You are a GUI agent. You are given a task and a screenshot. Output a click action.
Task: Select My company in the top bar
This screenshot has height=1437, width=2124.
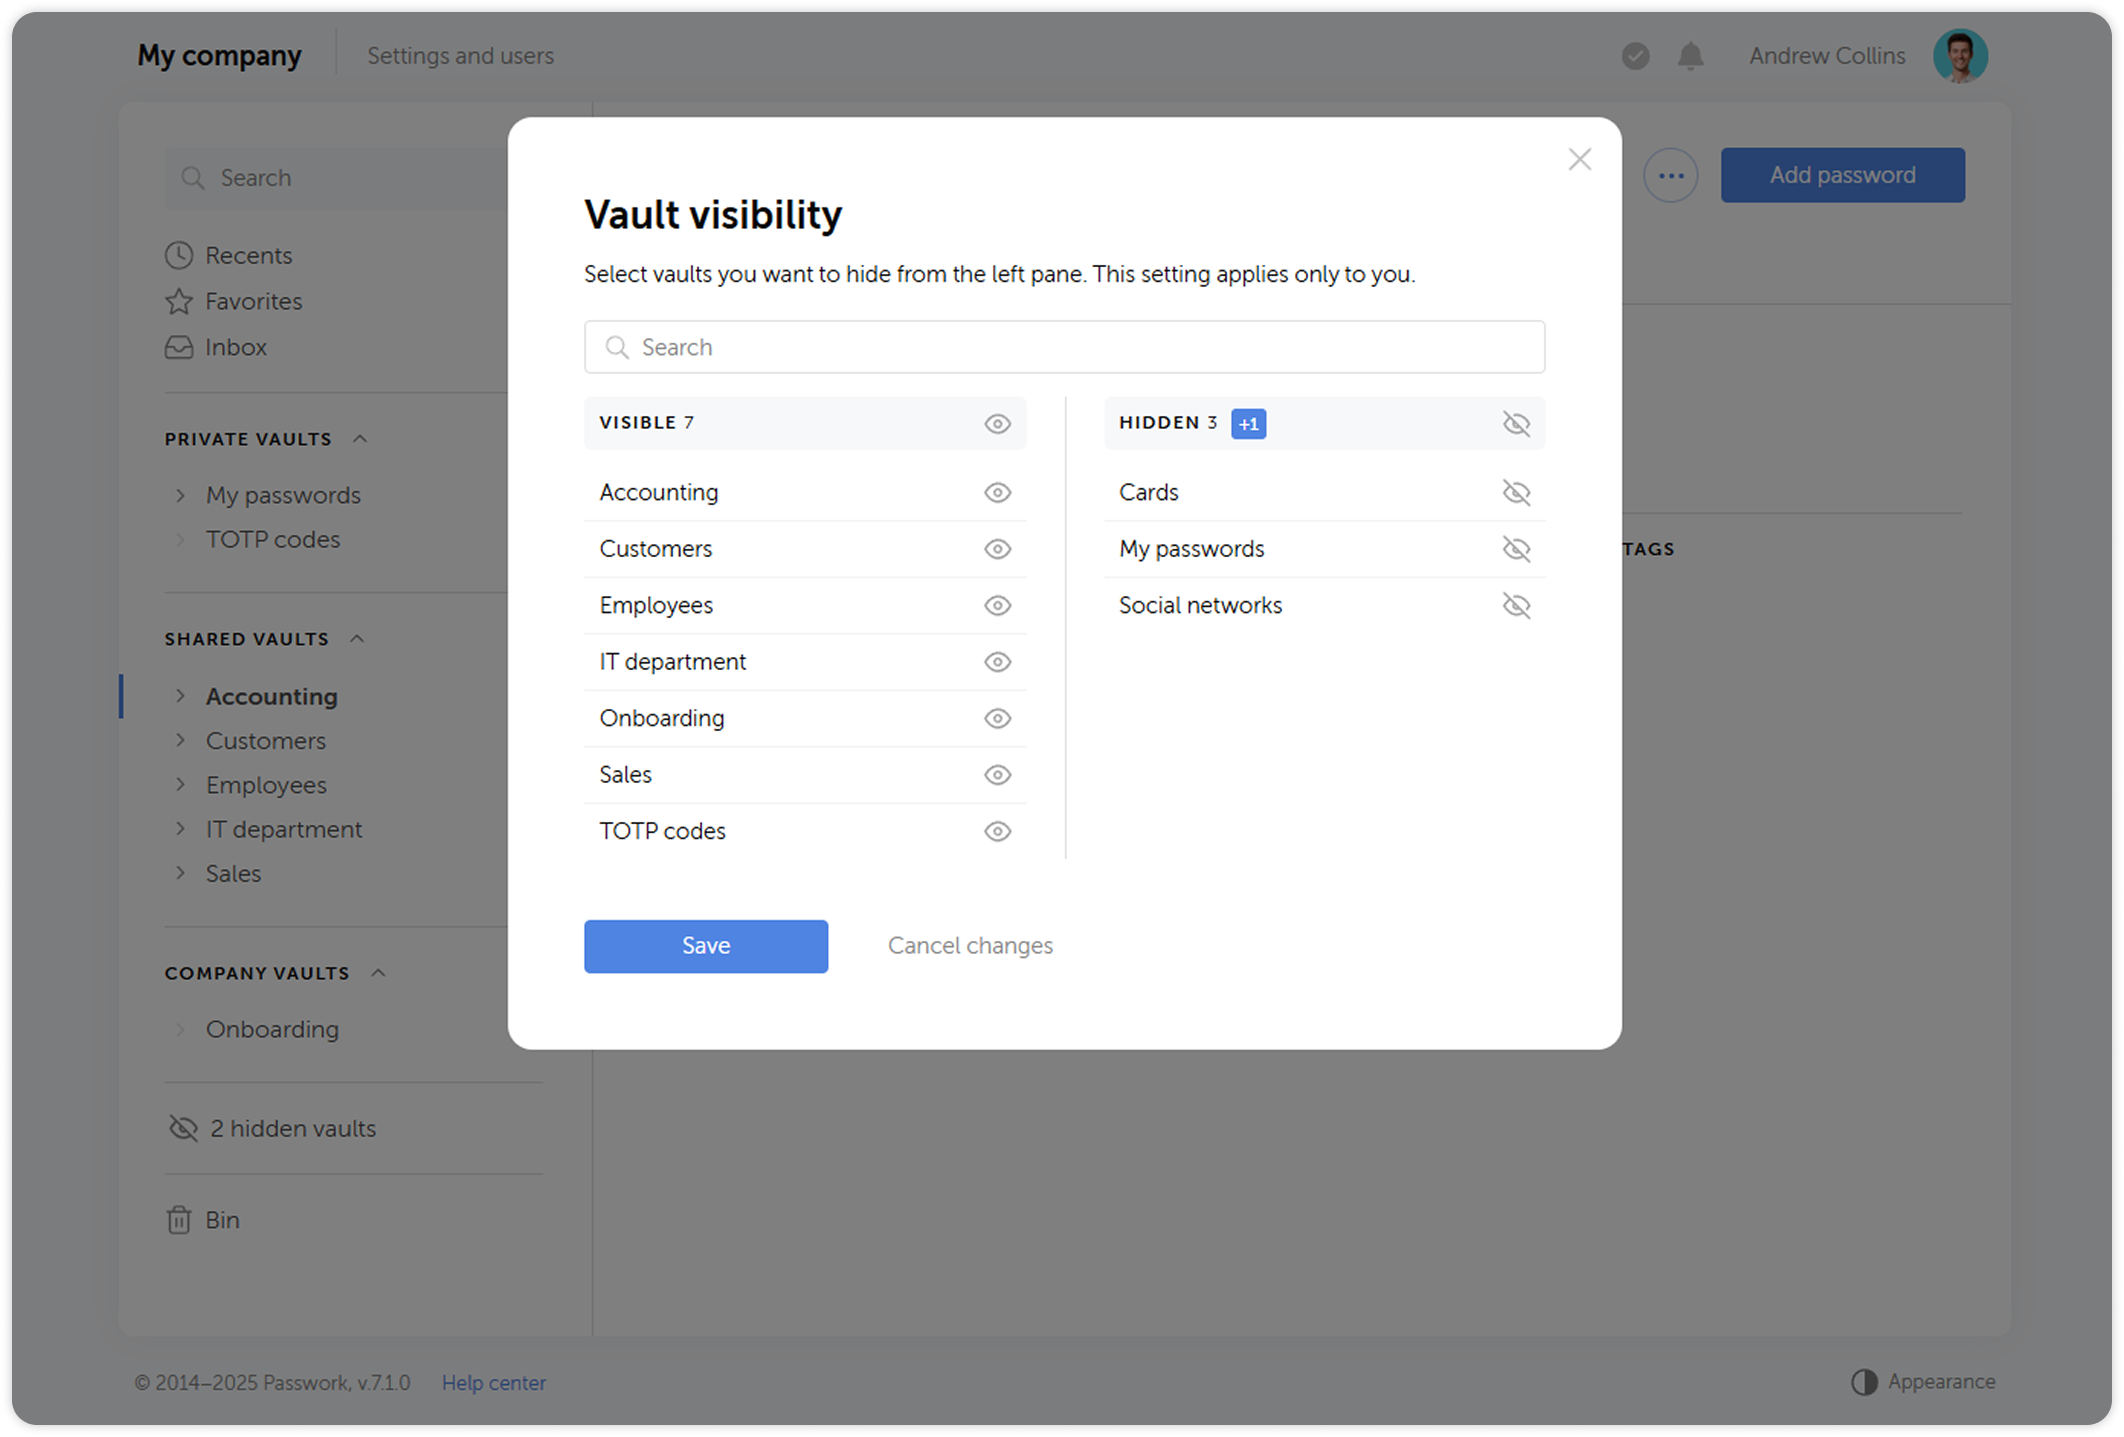pos(219,56)
